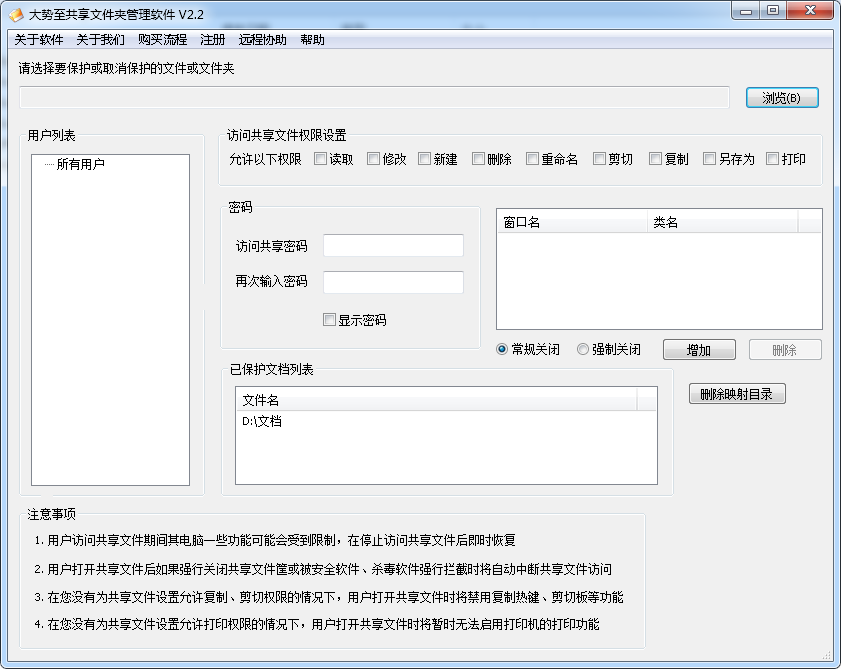The width and height of the screenshot is (841, 669).
Task: Open the 关于软件 menu
Action: coord(39,40)
